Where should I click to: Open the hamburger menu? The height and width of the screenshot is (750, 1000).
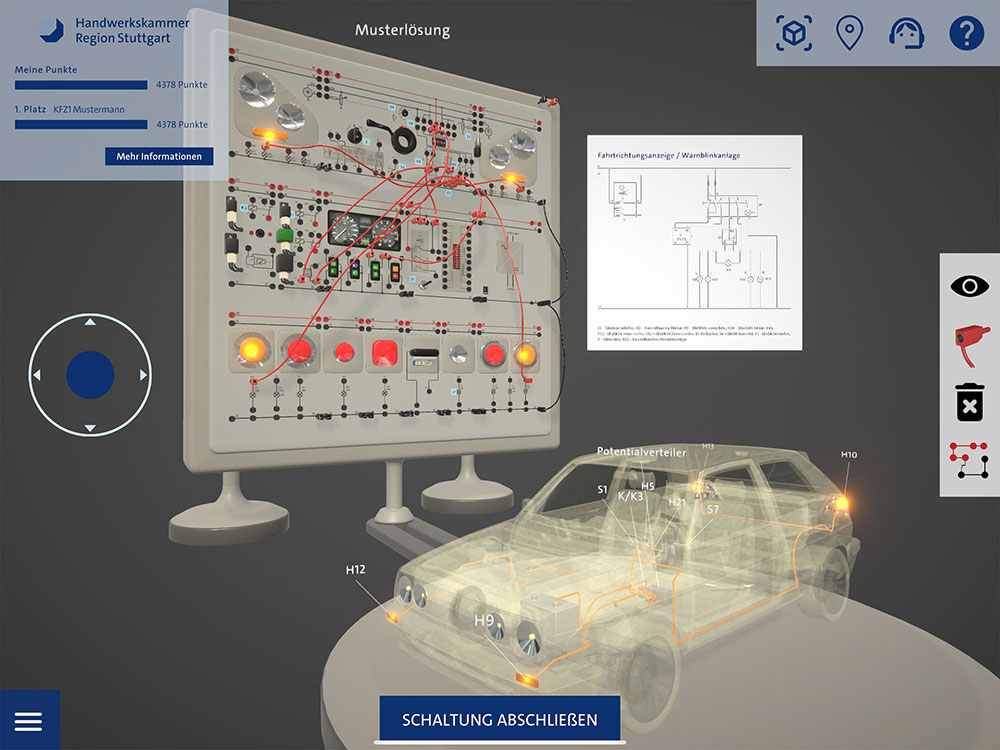[29, 721]
